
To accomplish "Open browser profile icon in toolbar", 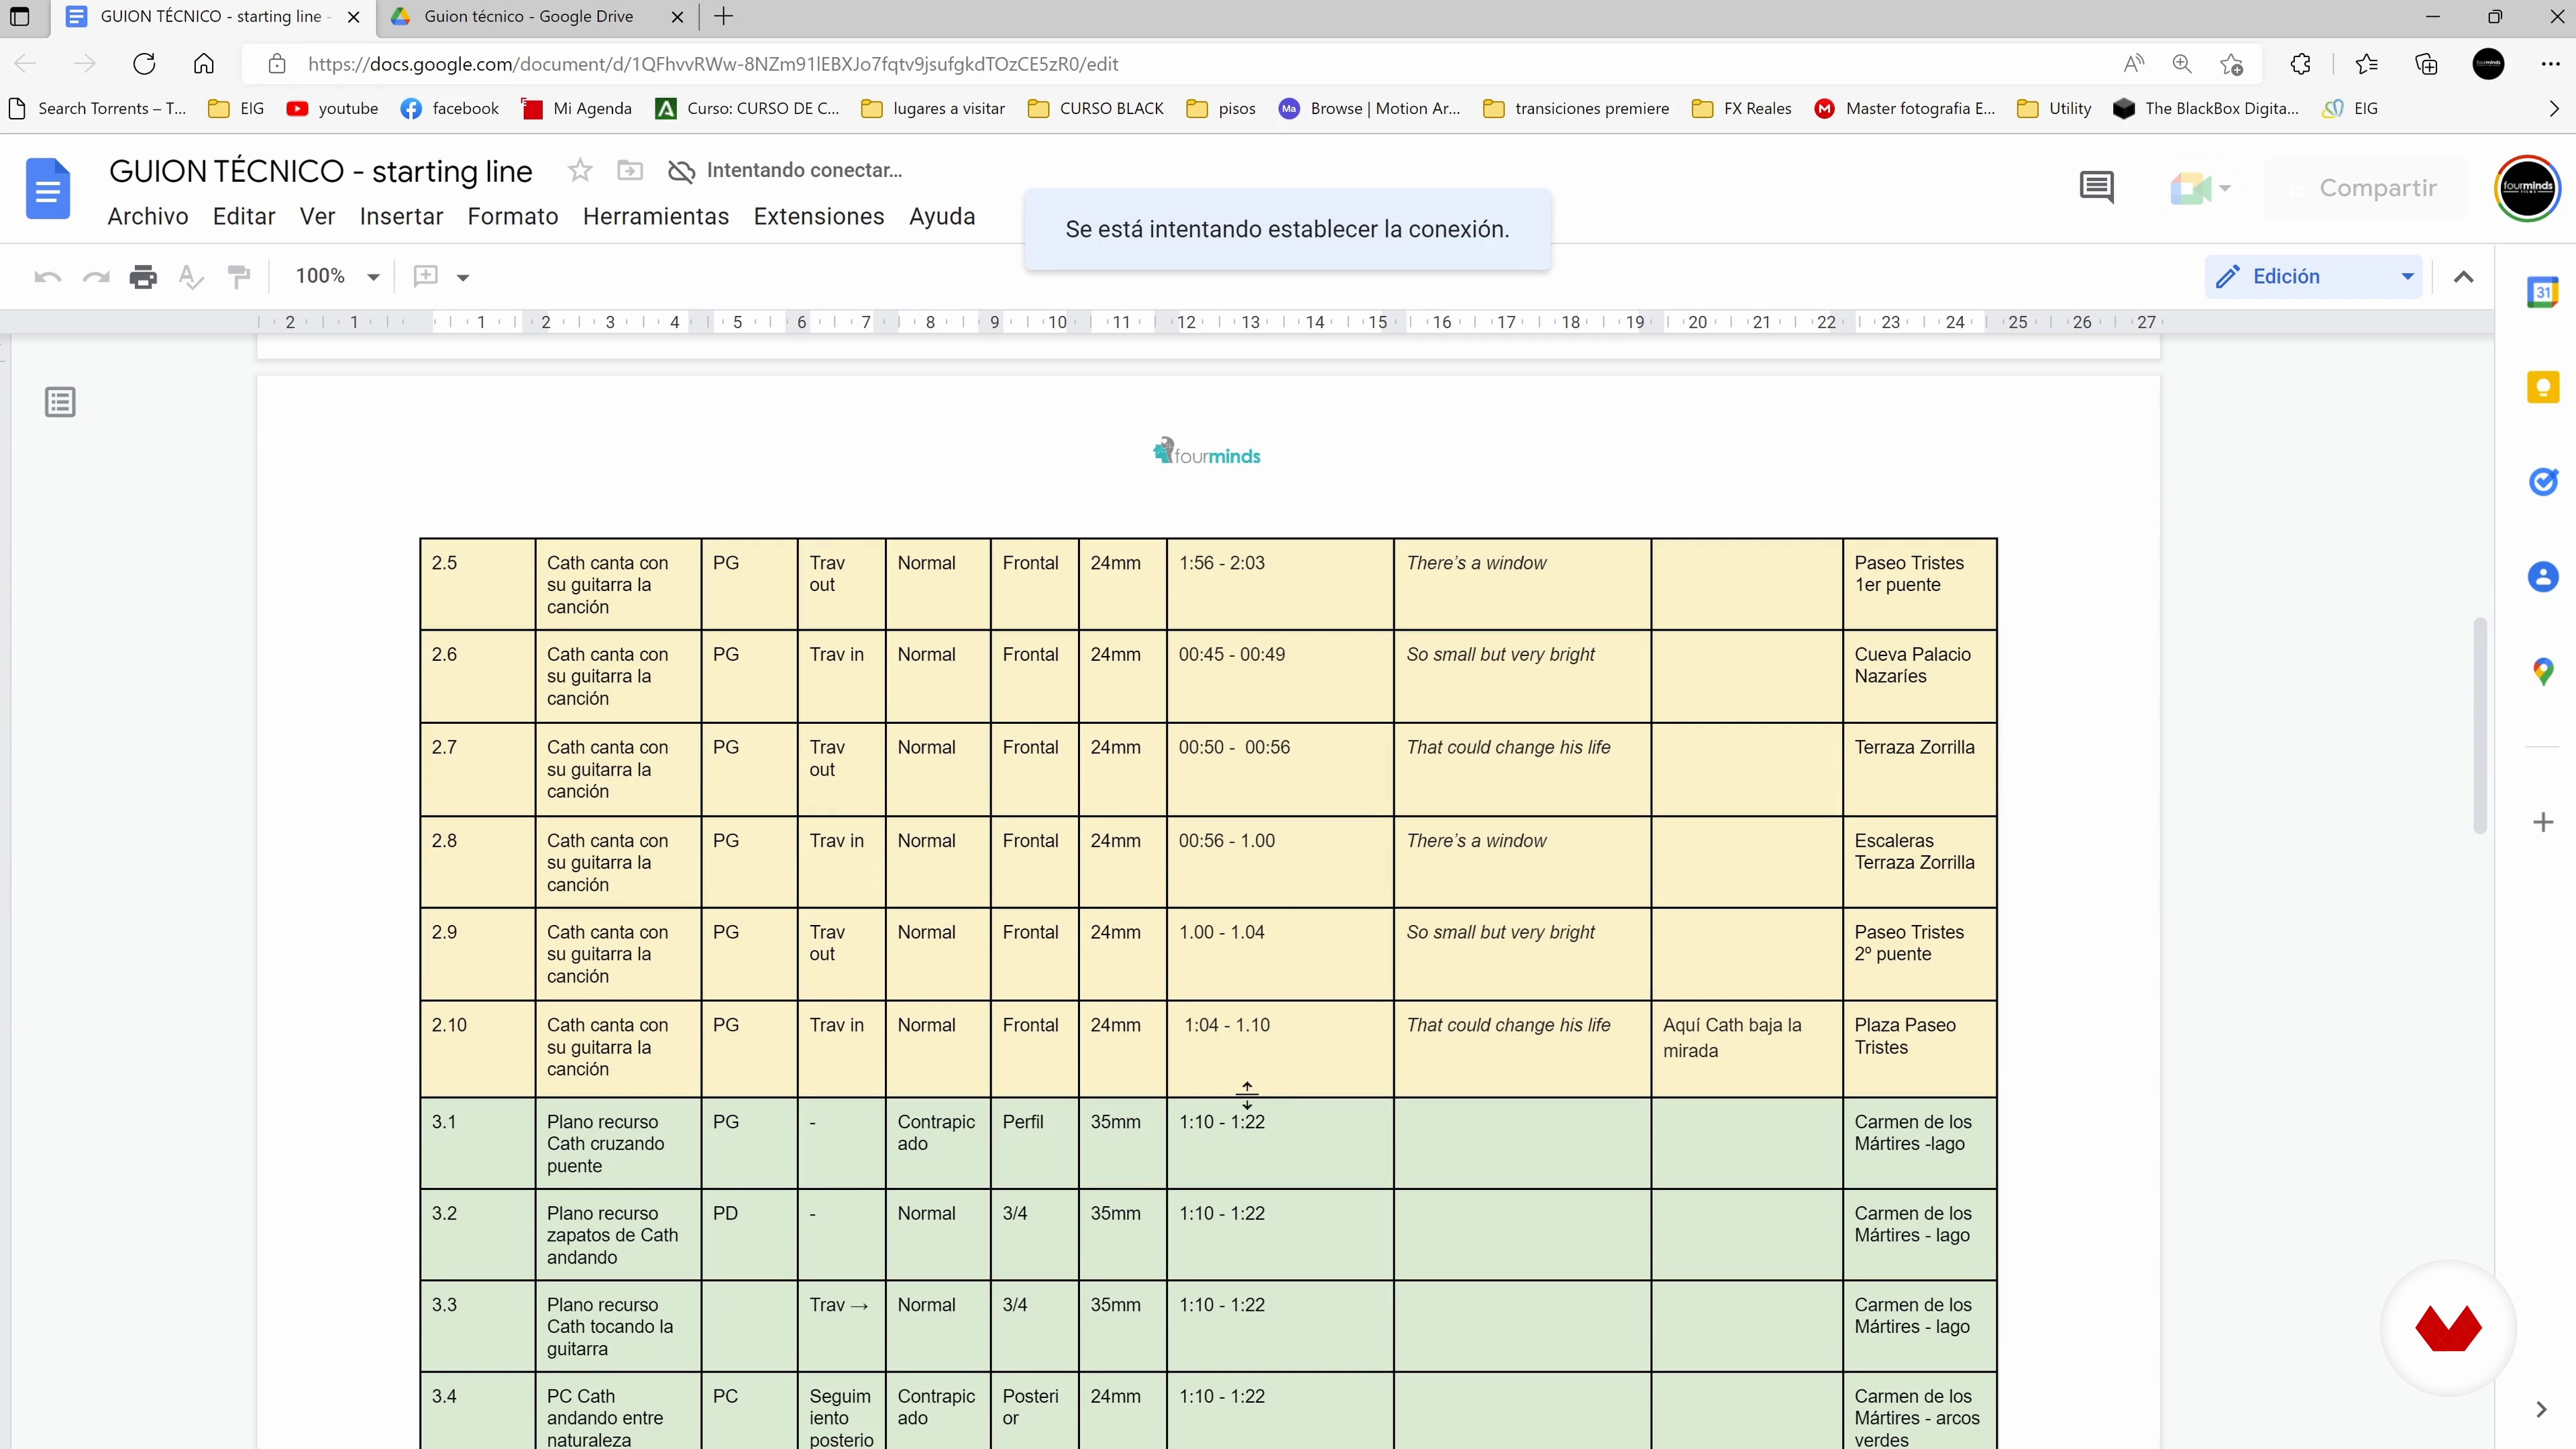I will pos(2488,64).
